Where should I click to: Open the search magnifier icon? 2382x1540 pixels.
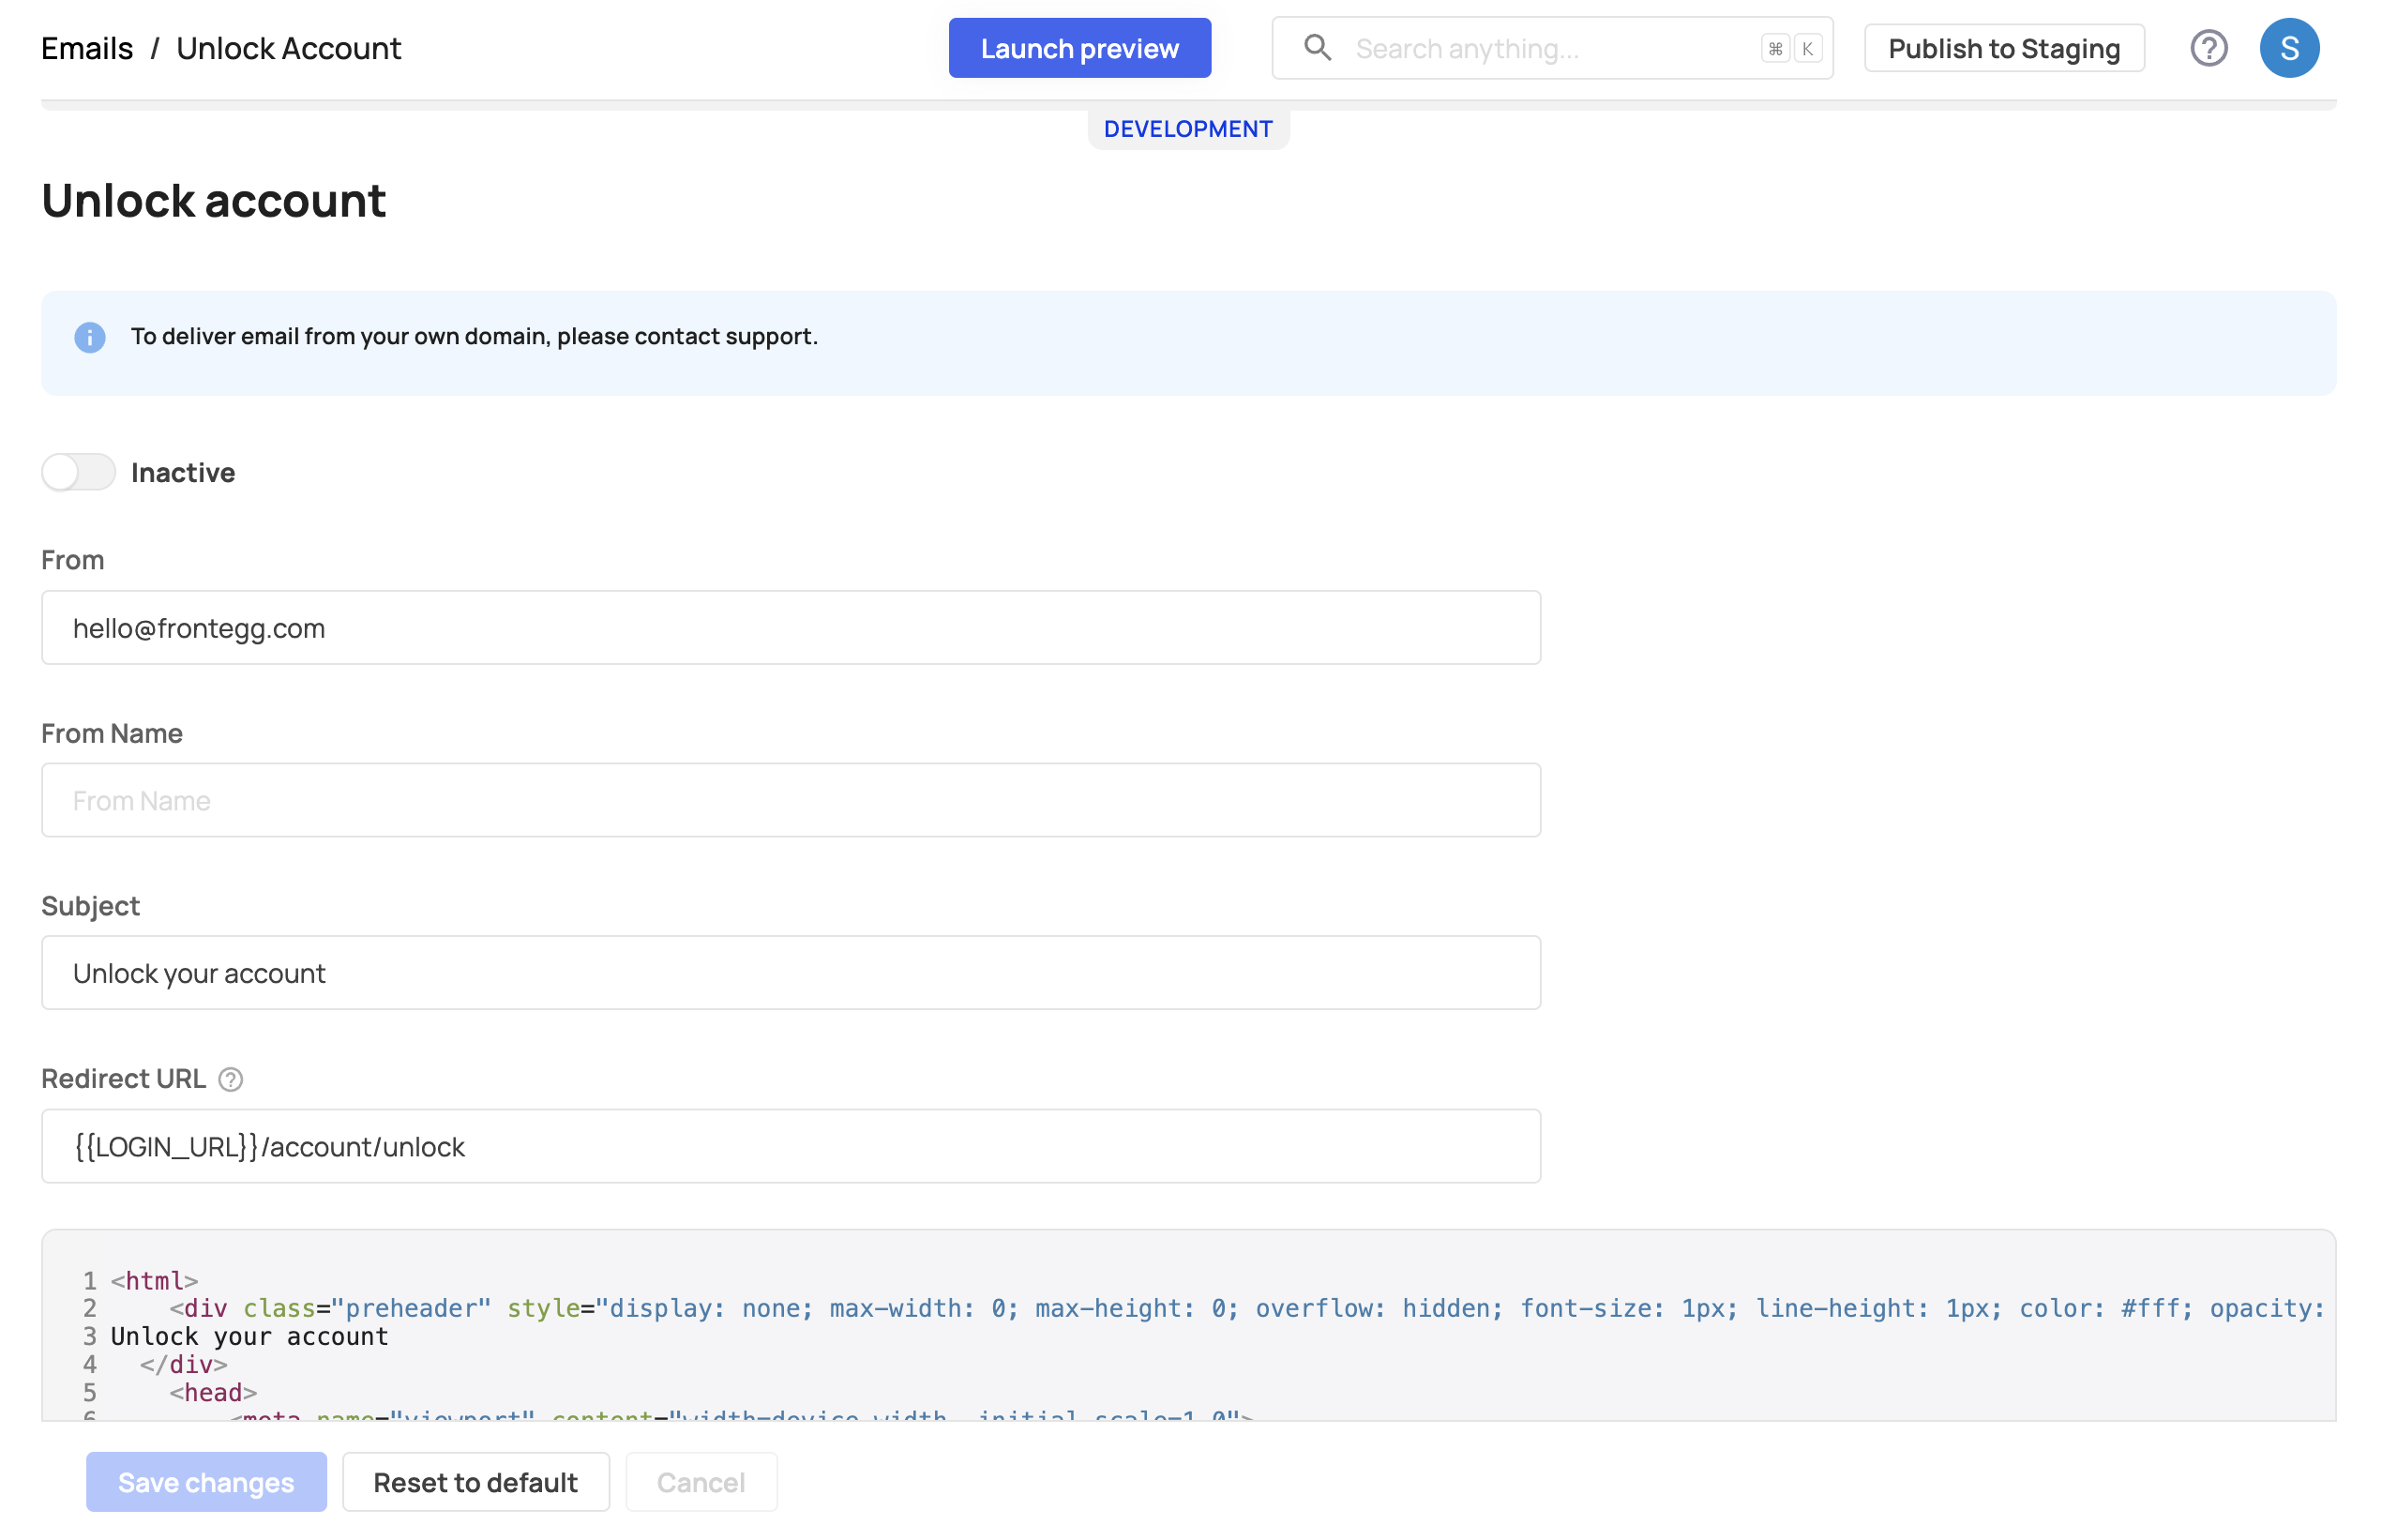1318,47
